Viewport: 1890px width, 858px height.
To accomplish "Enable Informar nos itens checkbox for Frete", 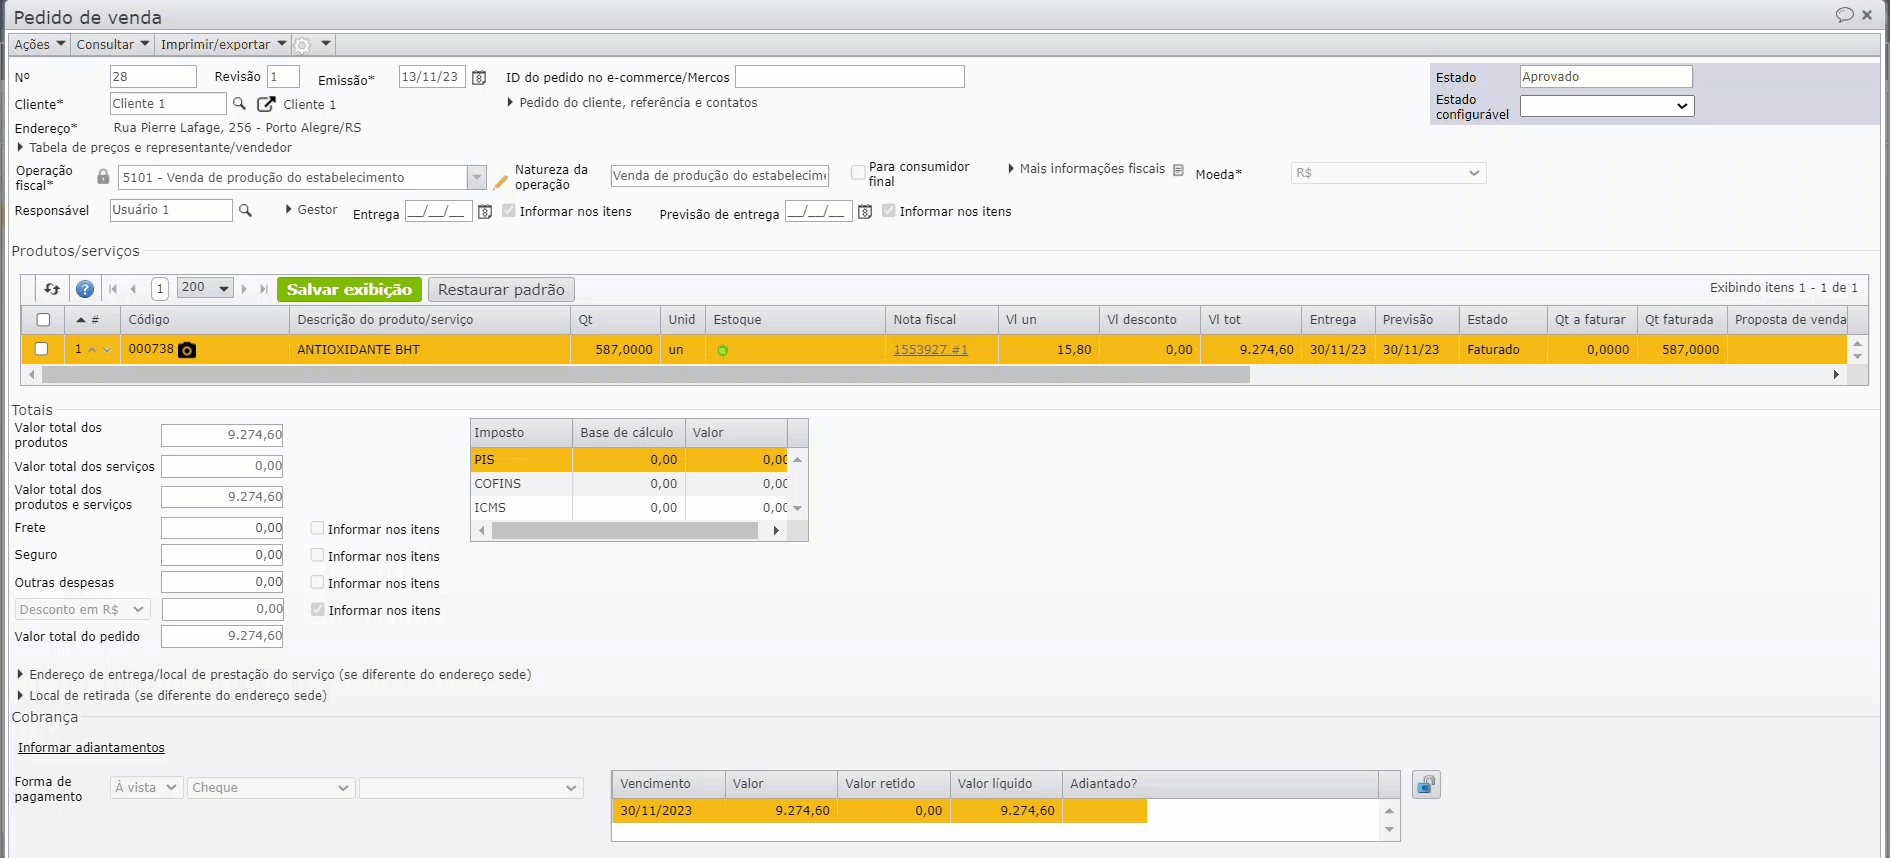I will tap(317, 528).
